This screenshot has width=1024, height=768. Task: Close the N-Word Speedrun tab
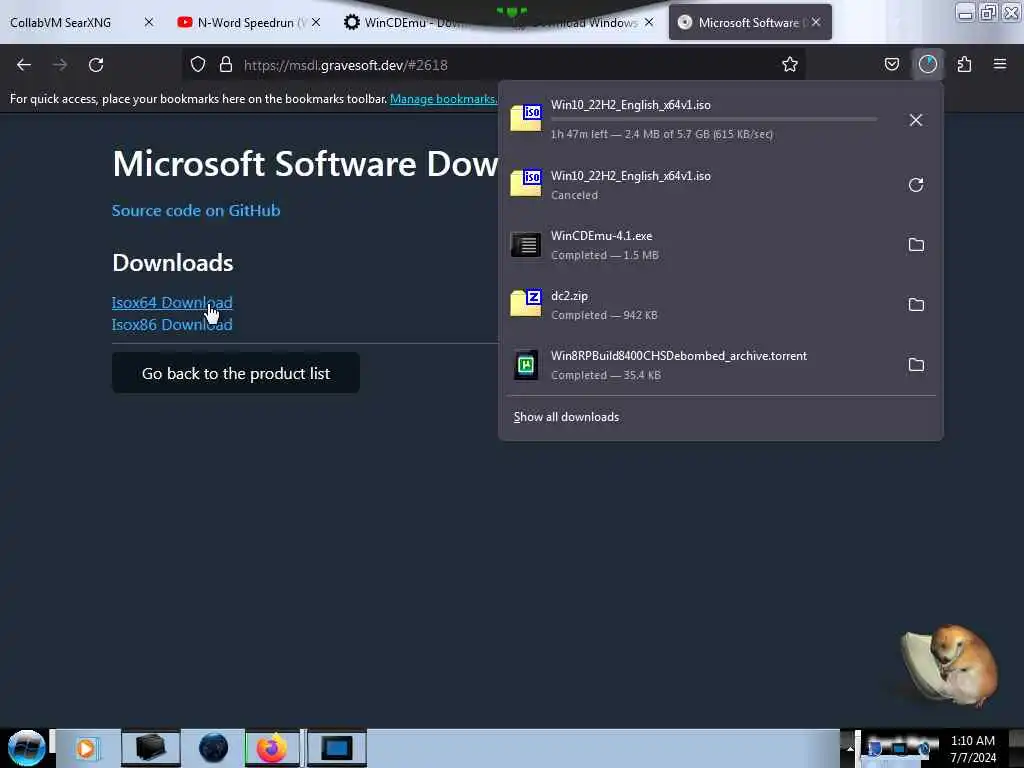point(316,22)
